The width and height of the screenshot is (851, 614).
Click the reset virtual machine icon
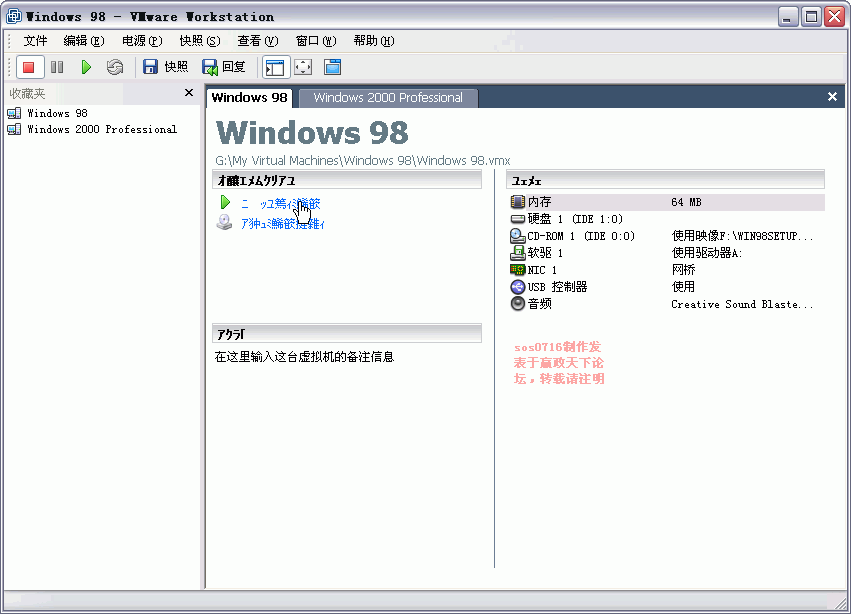tap(115, 67)
